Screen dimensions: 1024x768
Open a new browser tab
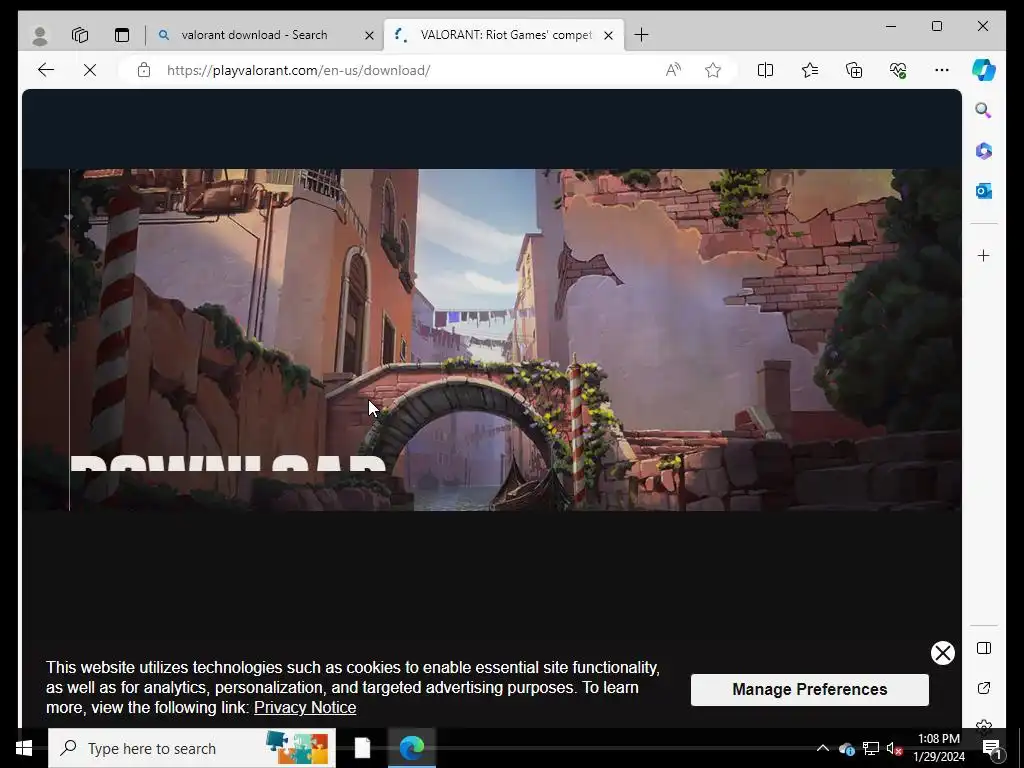pyautogui.click(x=641, y=35)
